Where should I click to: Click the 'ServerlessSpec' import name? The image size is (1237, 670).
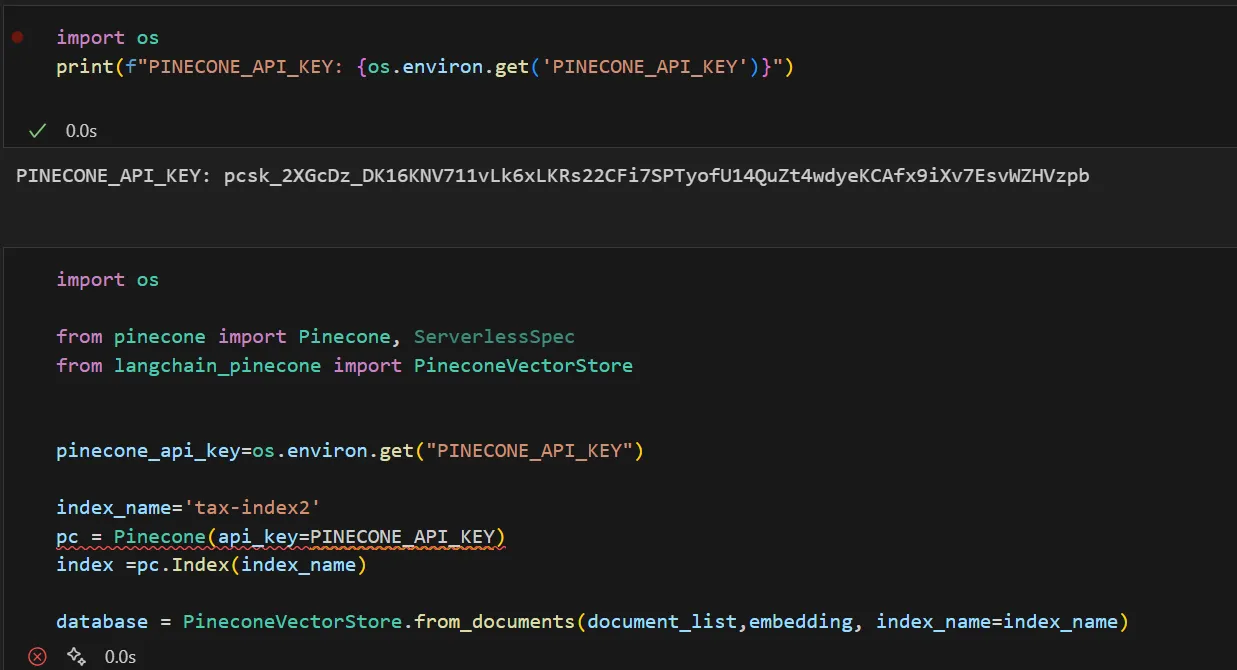[495, 337]
